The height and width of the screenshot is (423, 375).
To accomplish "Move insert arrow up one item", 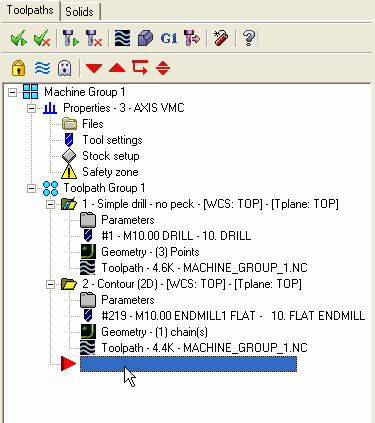I will (117, 68).
